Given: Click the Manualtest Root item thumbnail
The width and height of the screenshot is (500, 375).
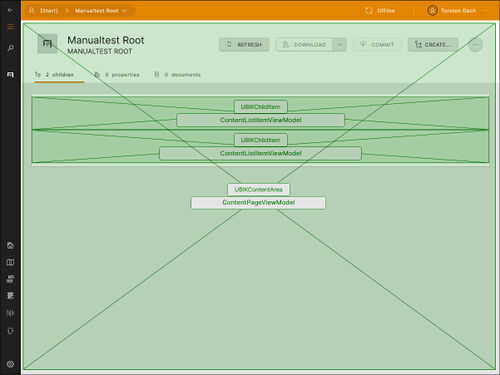Looking at the screenshot, I should coord(47,43).
